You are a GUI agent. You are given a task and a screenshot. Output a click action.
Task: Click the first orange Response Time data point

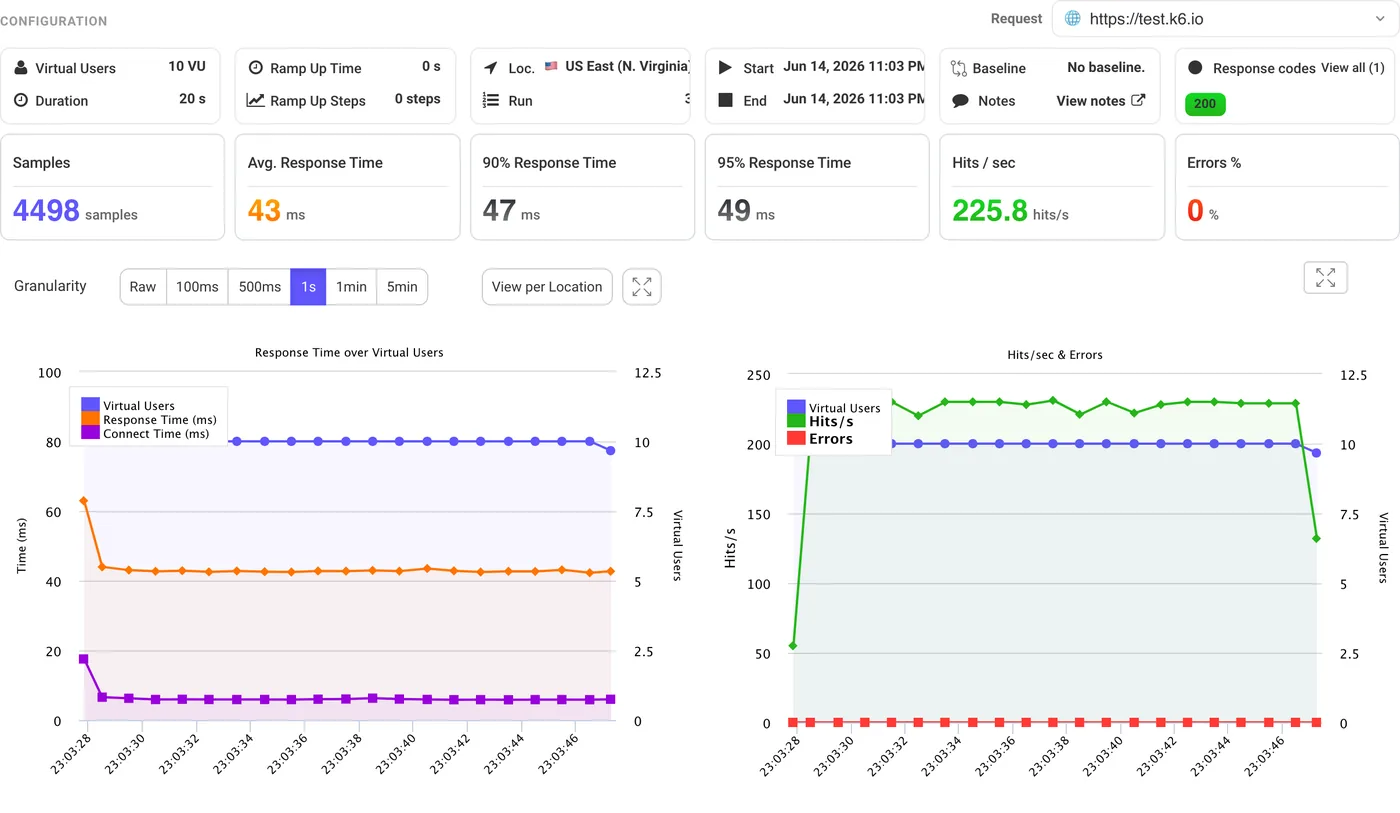click(x=84, y=501)
